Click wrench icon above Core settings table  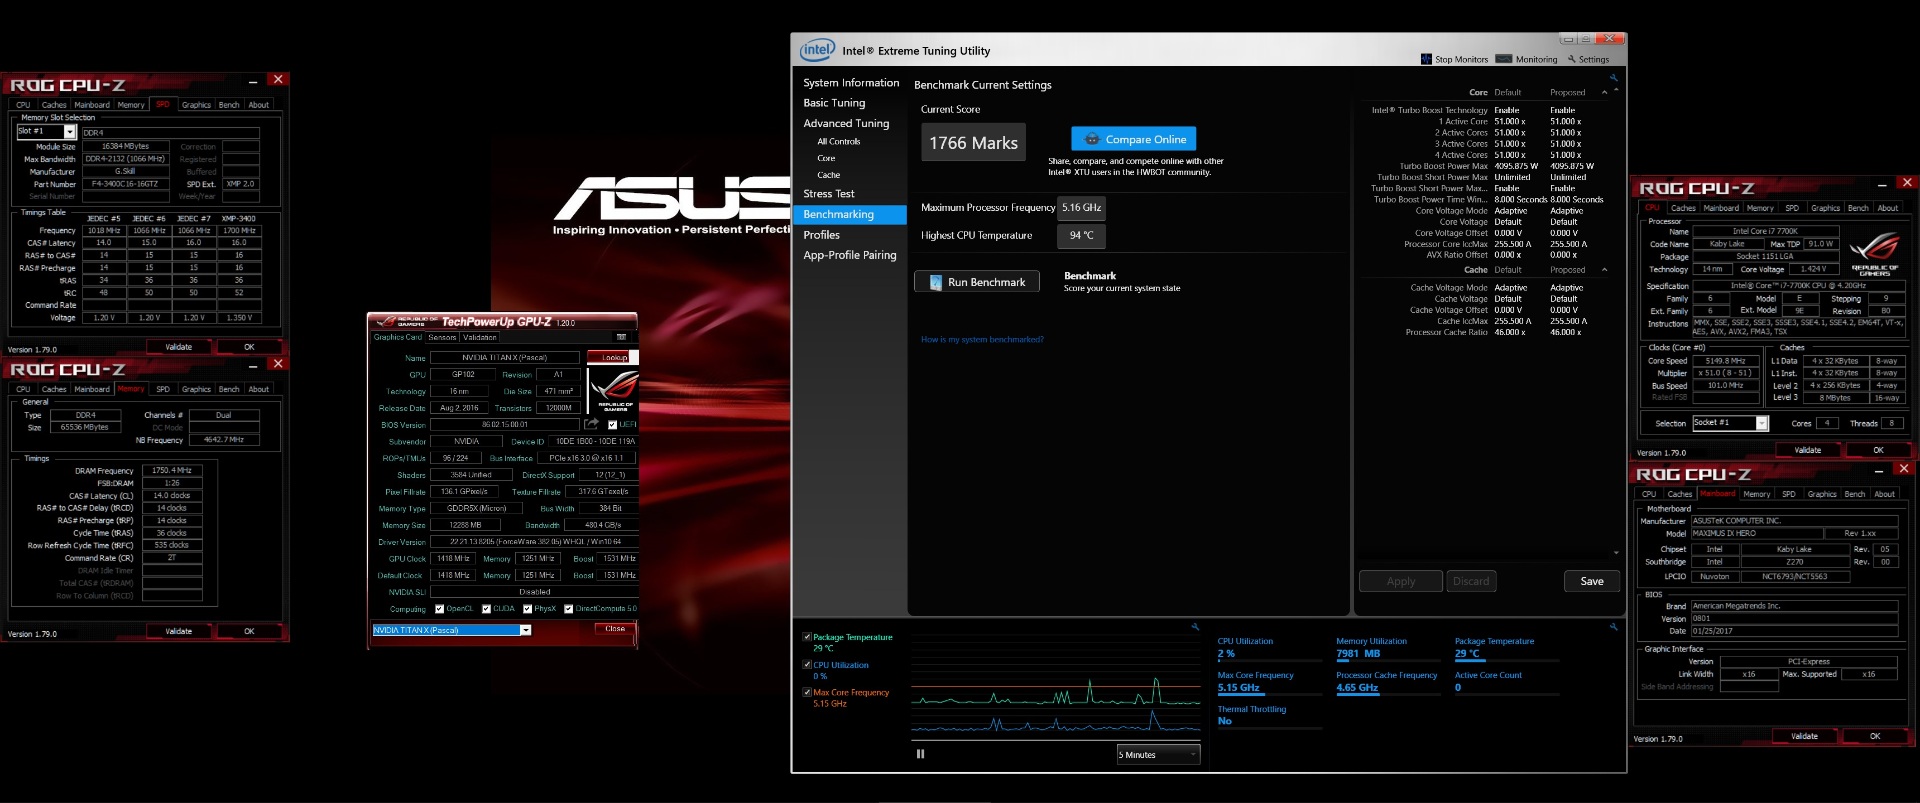point(1613,78)
